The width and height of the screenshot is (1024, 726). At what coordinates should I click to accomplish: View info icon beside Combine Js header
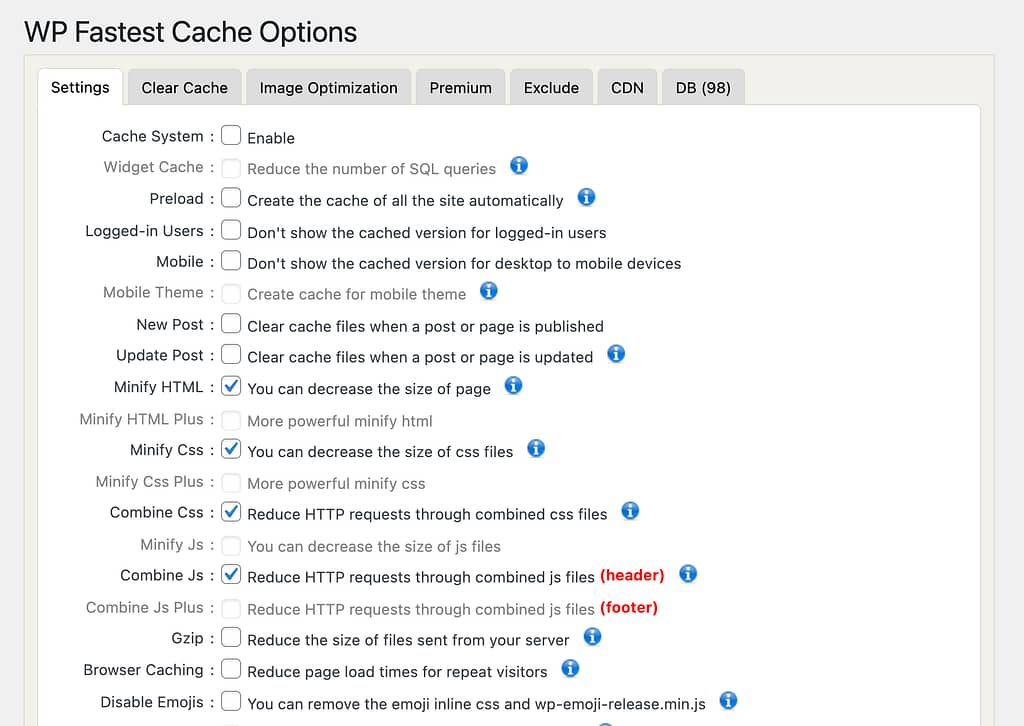688,574
